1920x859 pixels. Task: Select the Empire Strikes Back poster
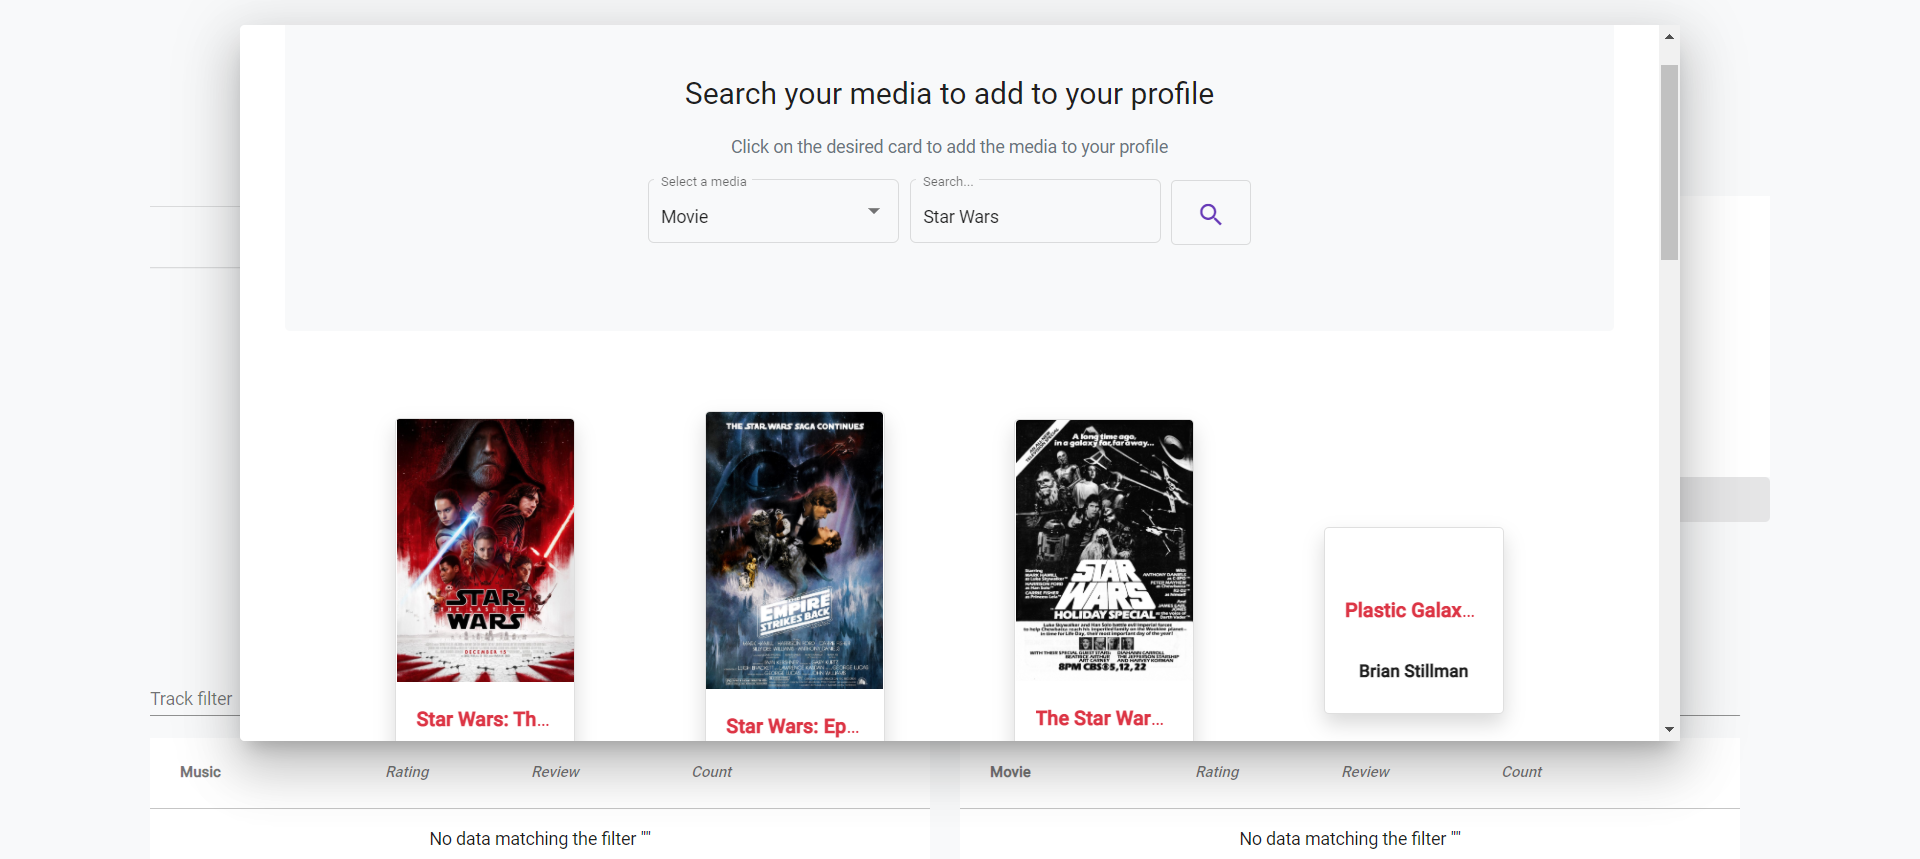click(794, 550)
